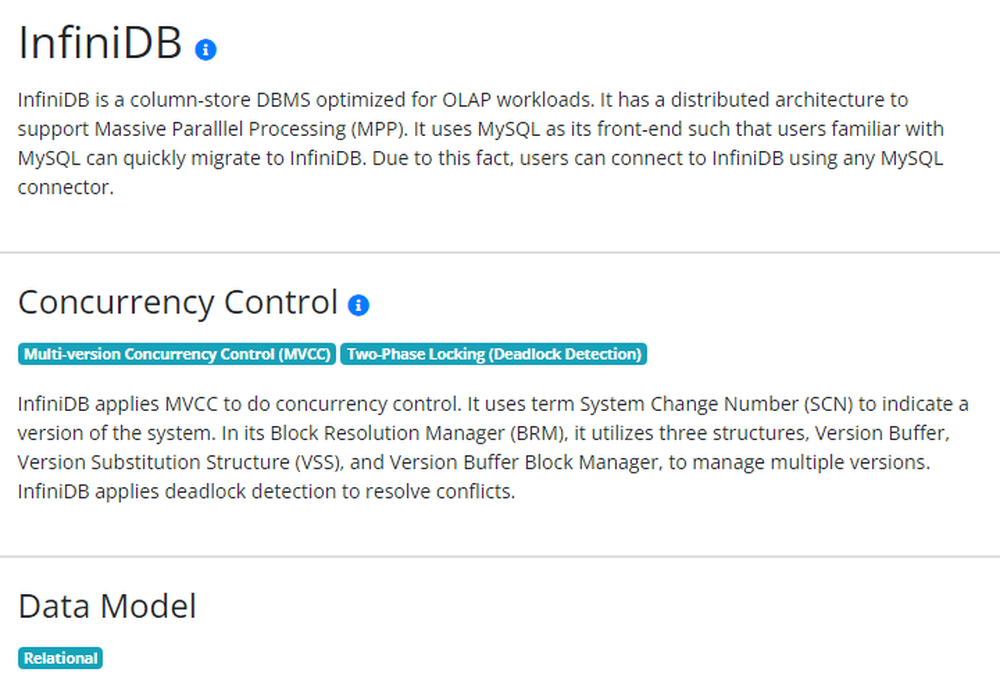Click the info icon beside InfiniDB title
Image resolution: width=1000 pixels, height=680 pixels.
(206, 49)
